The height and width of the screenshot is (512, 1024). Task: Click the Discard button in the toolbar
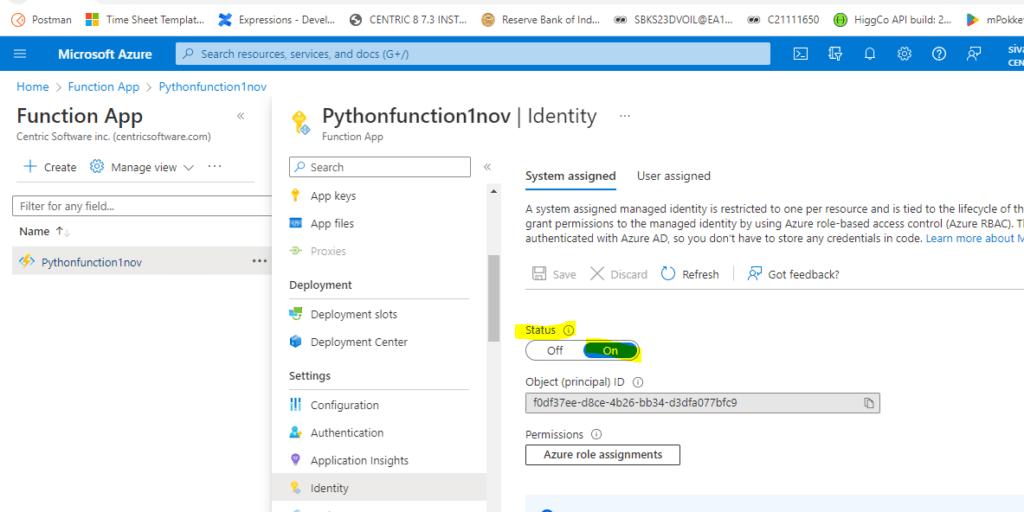(x=618, y=274)
